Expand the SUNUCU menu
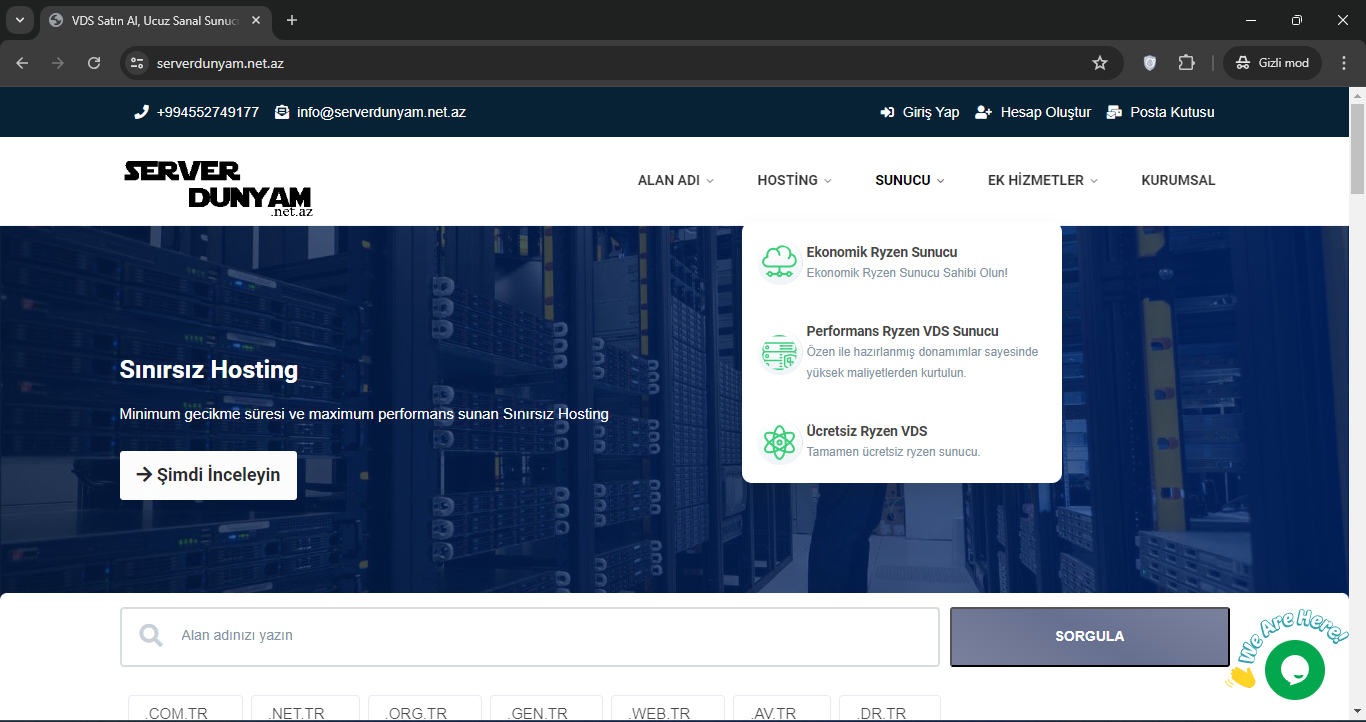 [910, 181]
